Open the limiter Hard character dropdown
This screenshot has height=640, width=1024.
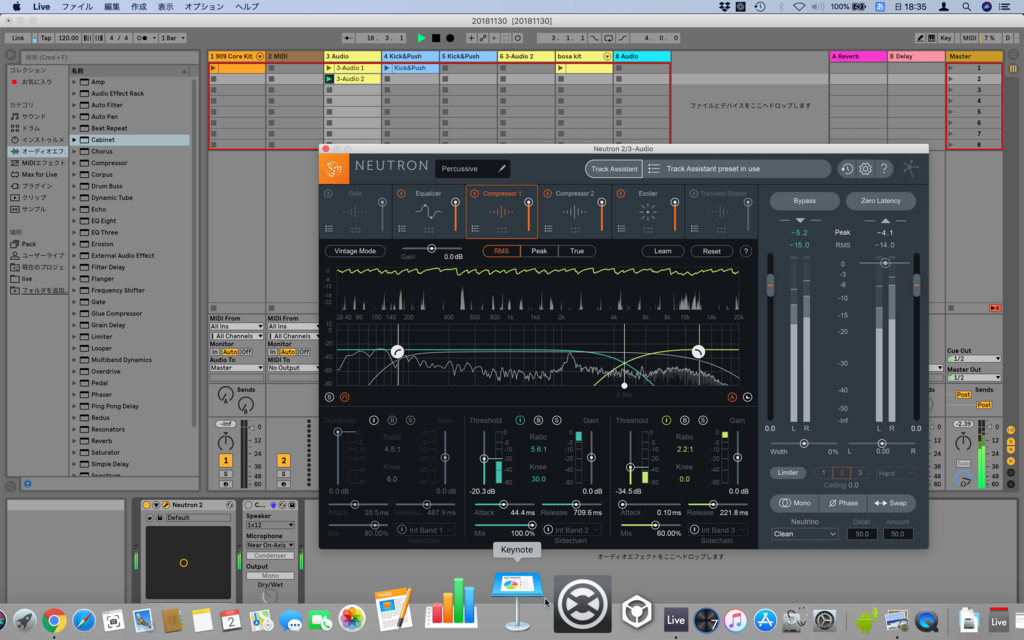(895, 473)
